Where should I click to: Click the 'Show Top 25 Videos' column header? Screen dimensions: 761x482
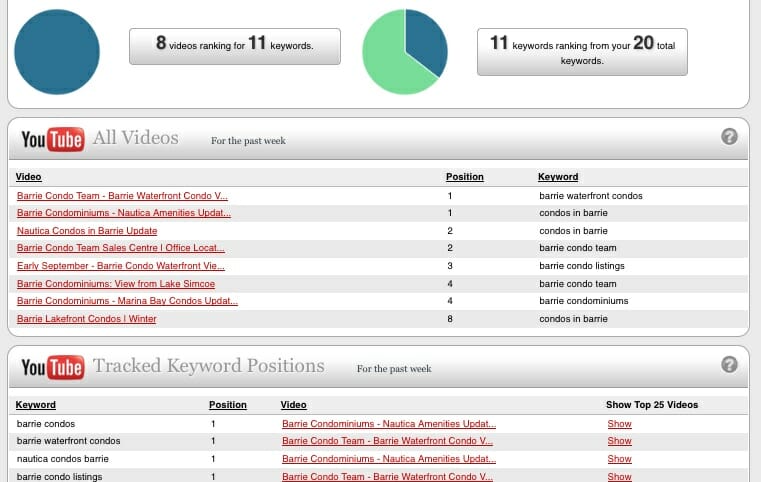[652, 405]
